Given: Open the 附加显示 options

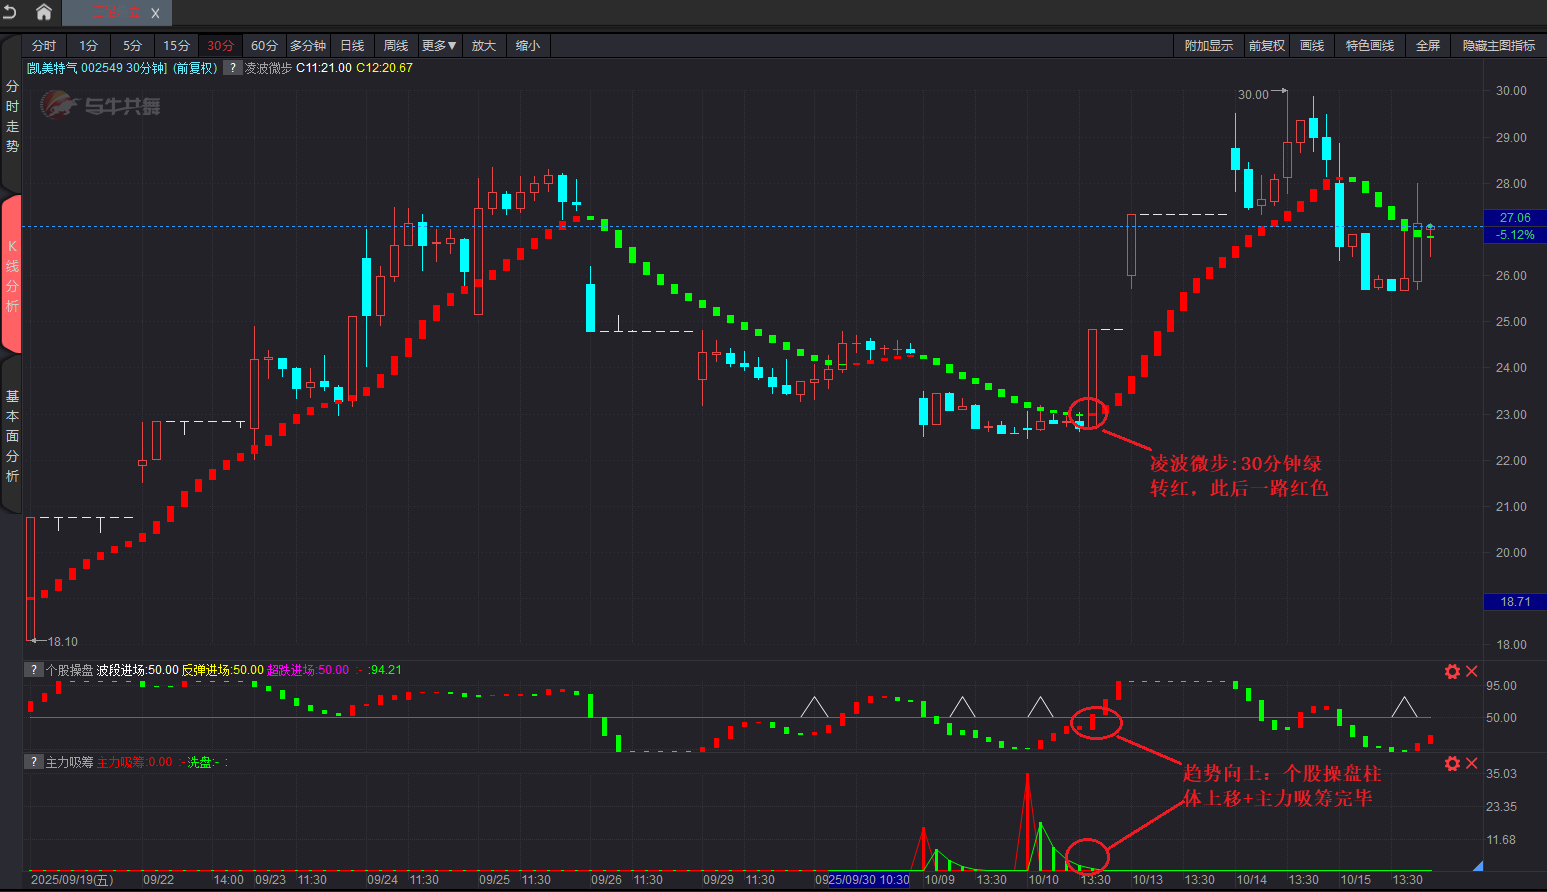Looking at the screenshot, I should [1208, 46].
